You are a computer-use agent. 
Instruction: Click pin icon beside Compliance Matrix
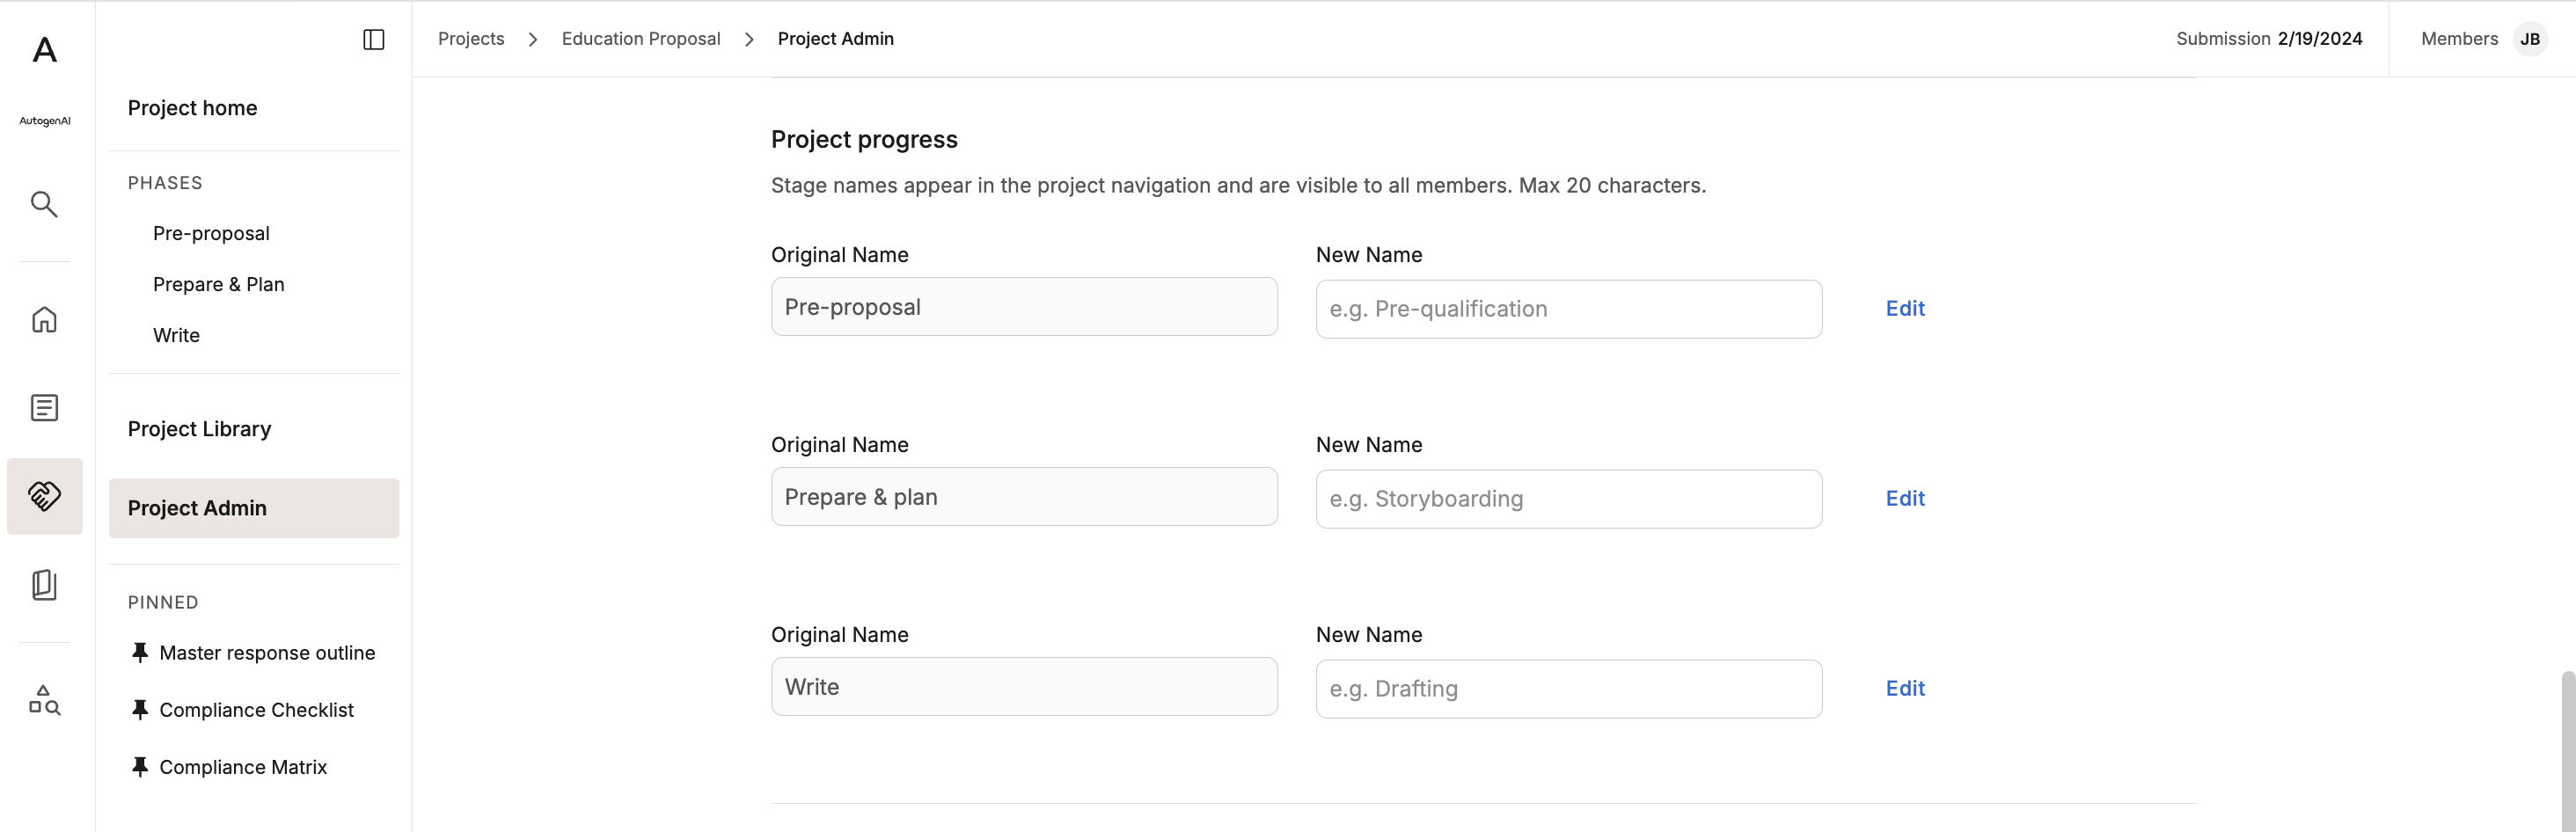[140, 767]
